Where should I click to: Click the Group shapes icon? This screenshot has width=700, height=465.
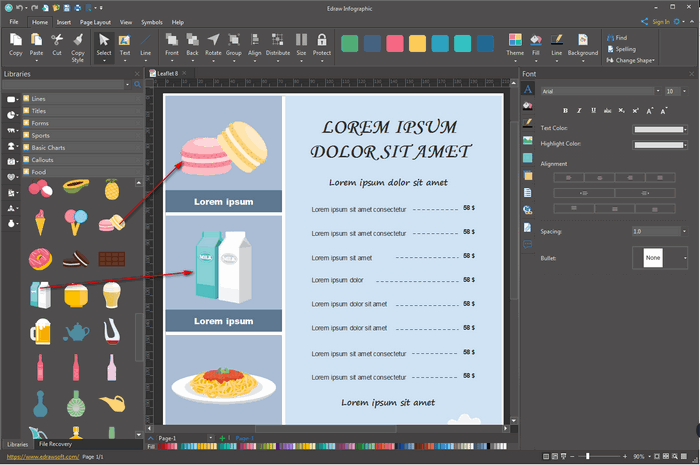click(x=233, y=42)
